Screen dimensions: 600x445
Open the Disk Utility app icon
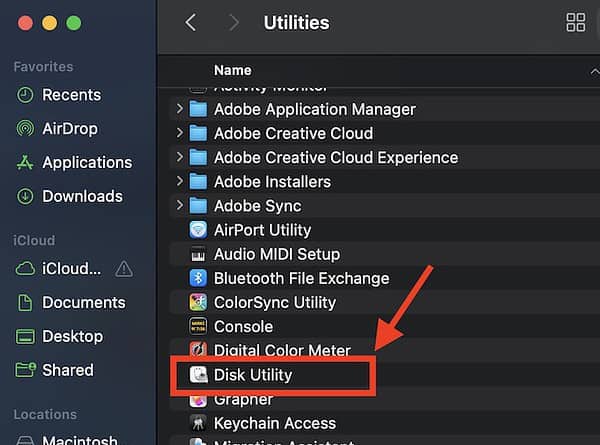tap(198, 375)
